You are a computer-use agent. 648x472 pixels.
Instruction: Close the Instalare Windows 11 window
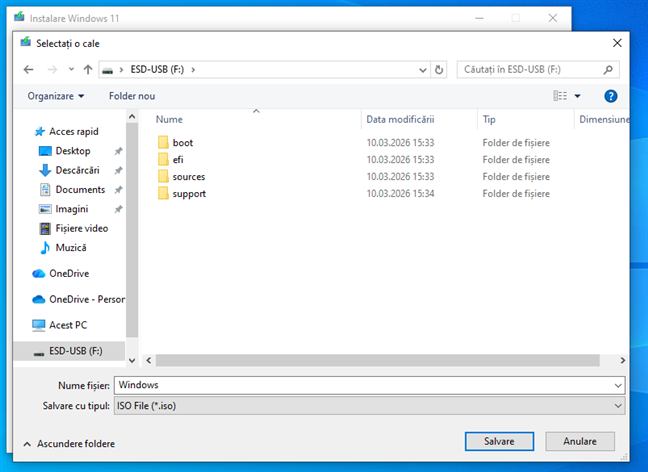coord(553,18)
